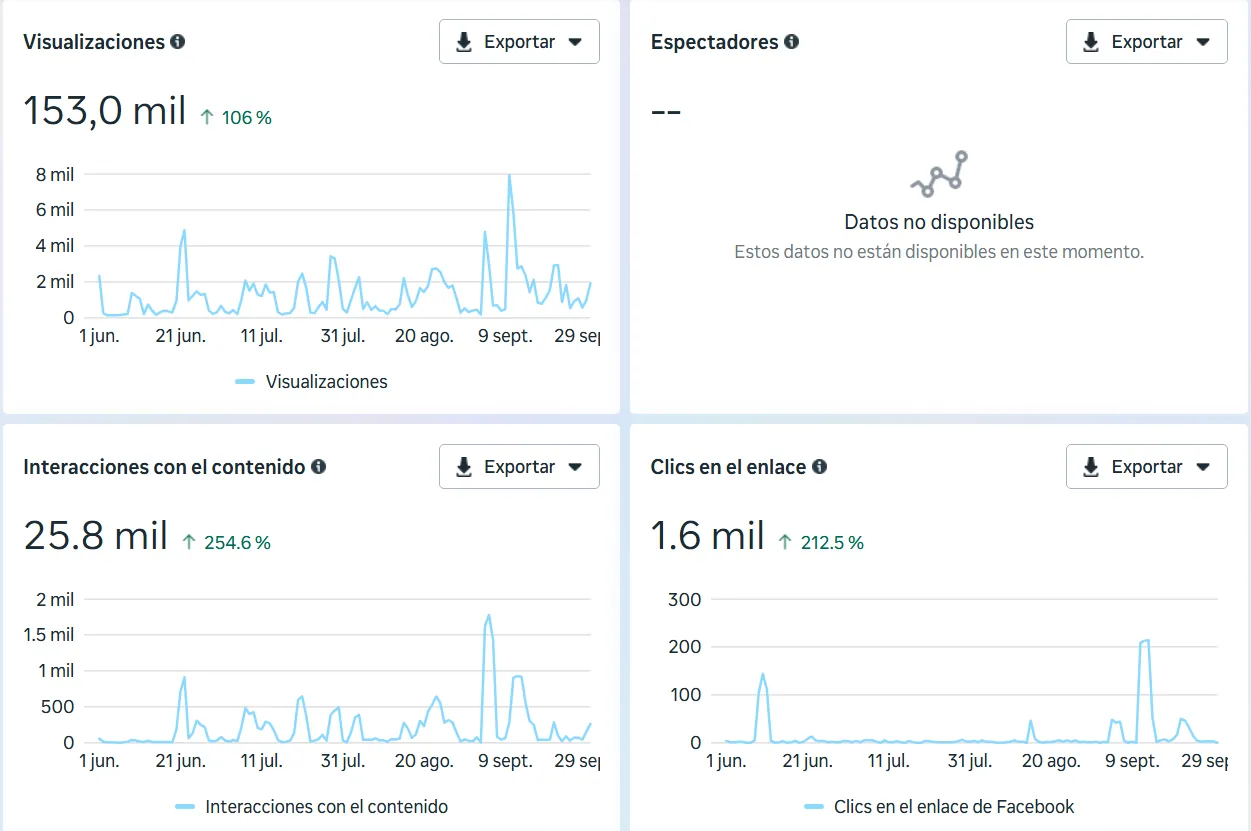Click 21 jun. label on Visualizaciones chart axis
The height and width of the screenshot is (831, 1251).
point(181,336)
